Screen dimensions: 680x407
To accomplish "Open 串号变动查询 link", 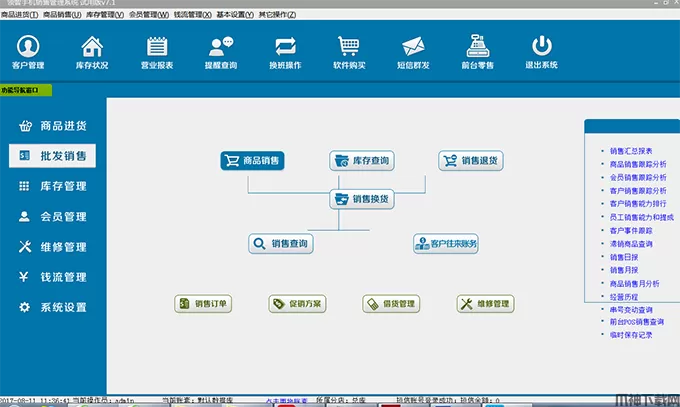I will point(631,310).
